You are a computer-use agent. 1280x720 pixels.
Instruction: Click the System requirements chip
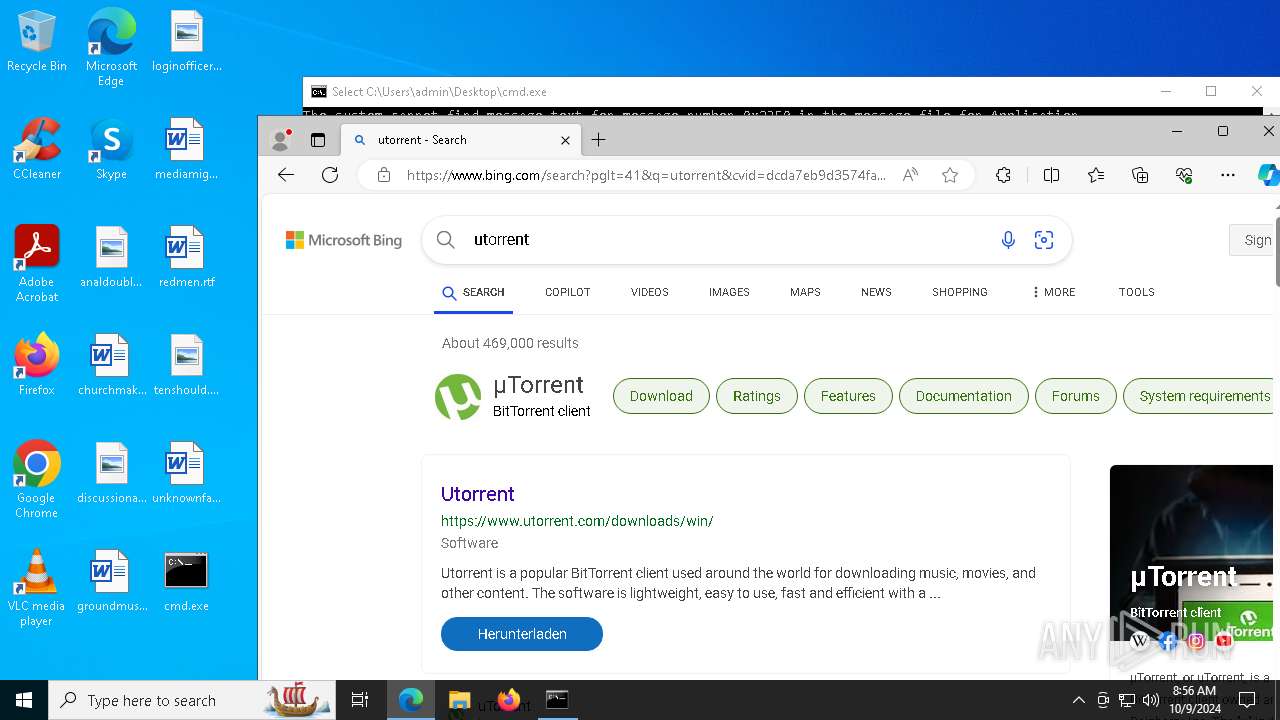click(x=1200, y=396)
